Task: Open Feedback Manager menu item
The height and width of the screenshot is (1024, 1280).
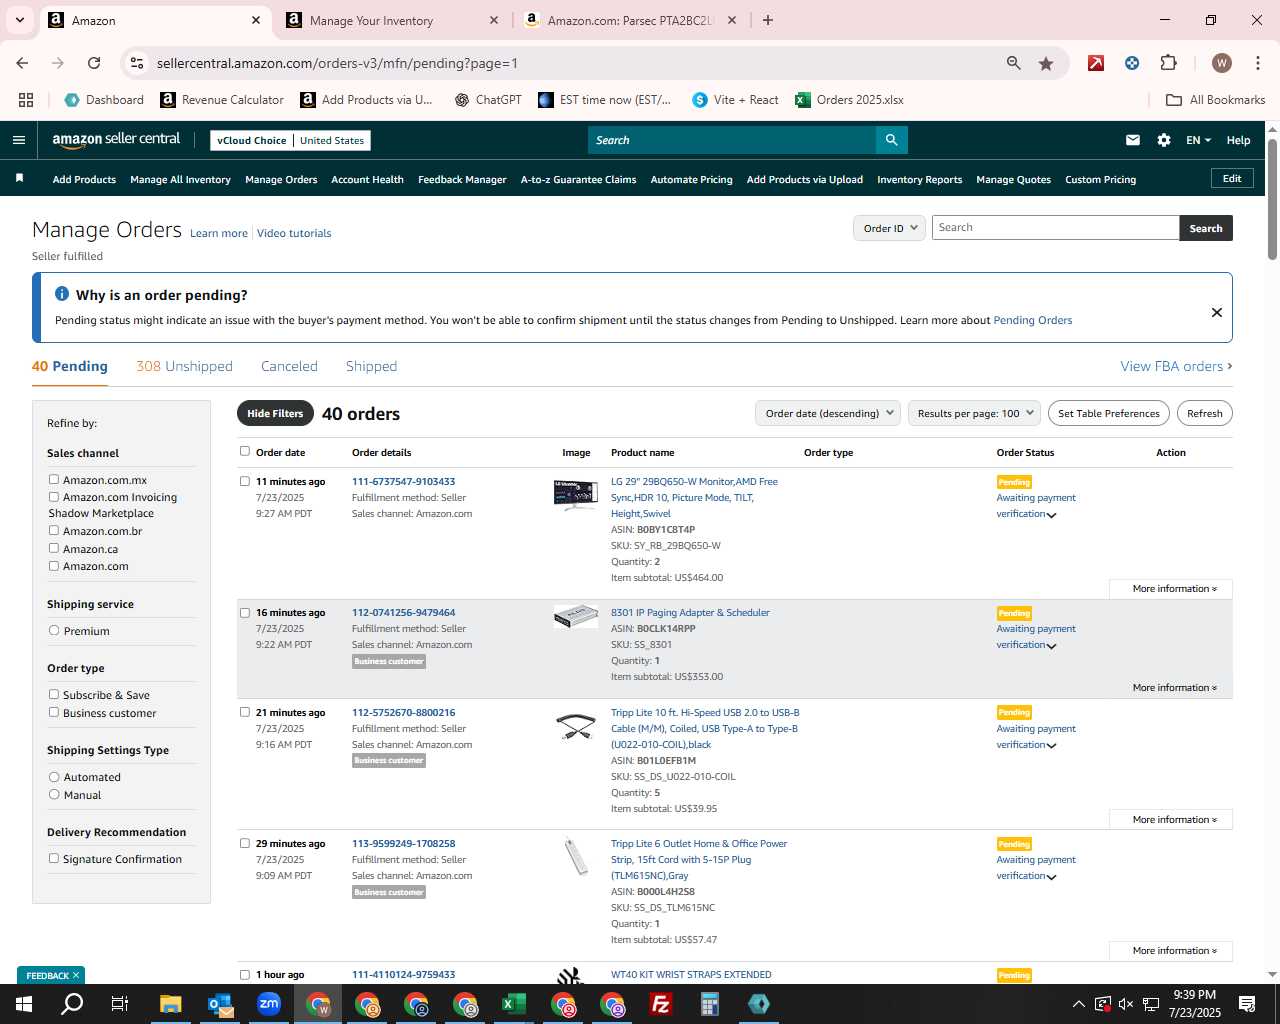Action: [462, 179]
